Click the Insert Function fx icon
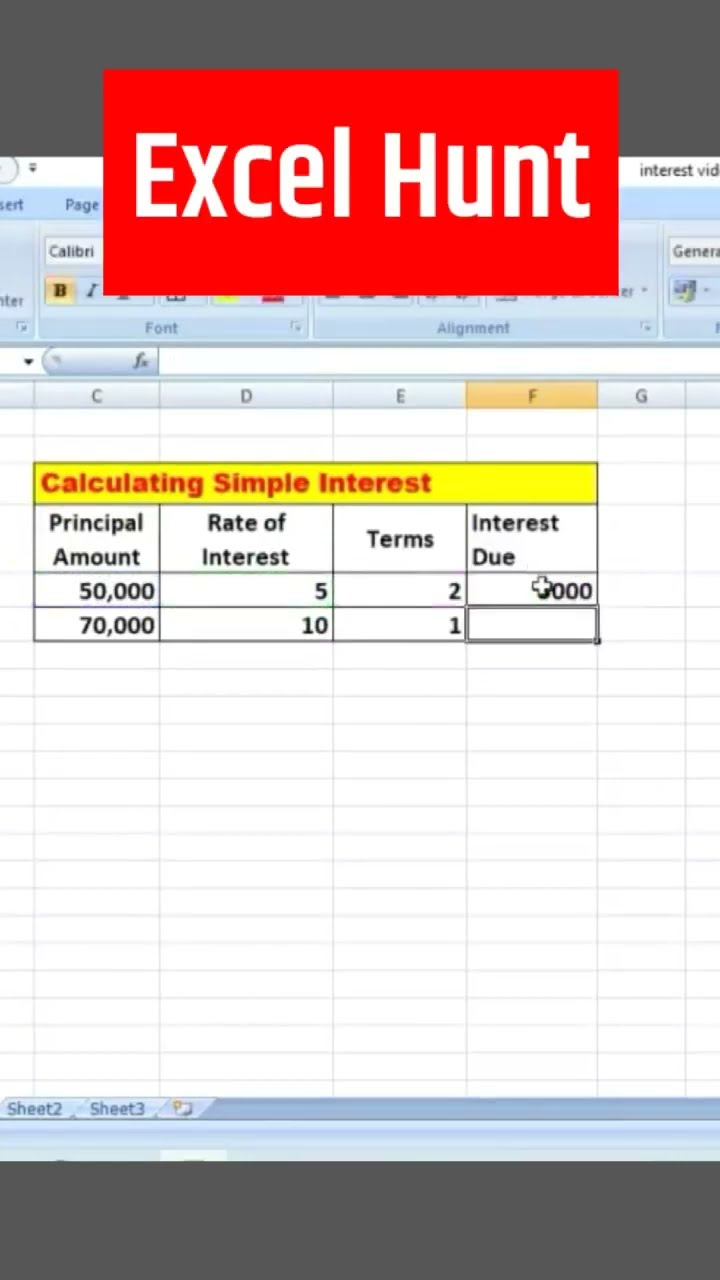This screenshot has width=720, height=1280. point(142,362)
